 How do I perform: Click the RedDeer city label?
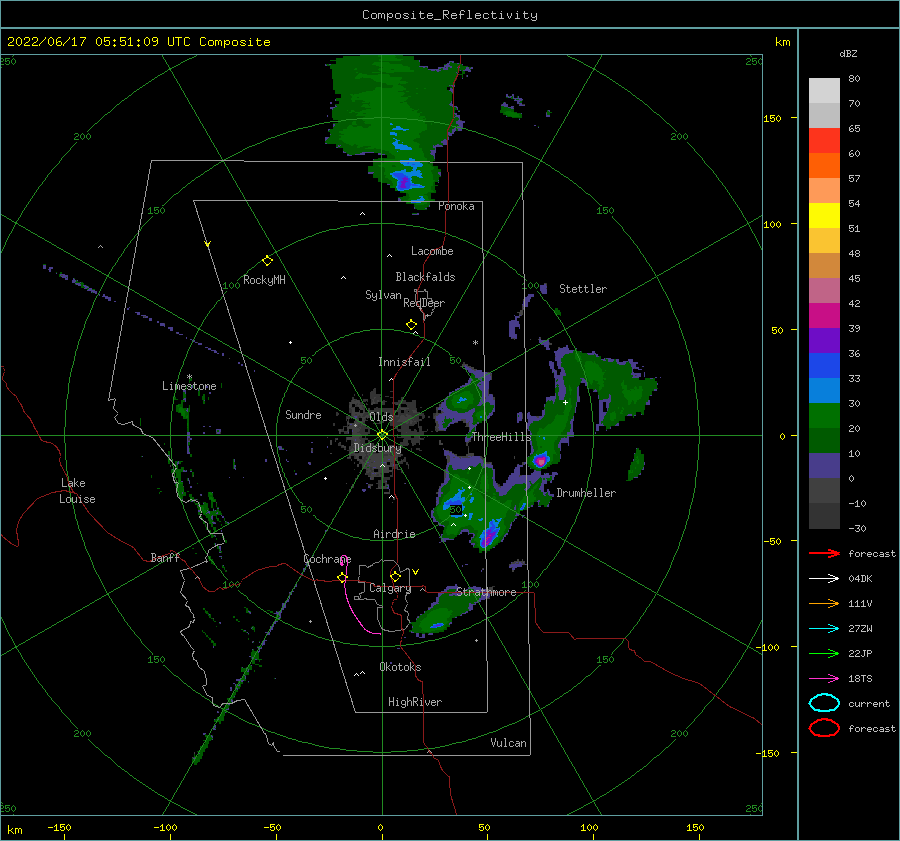tap(424, 303)
